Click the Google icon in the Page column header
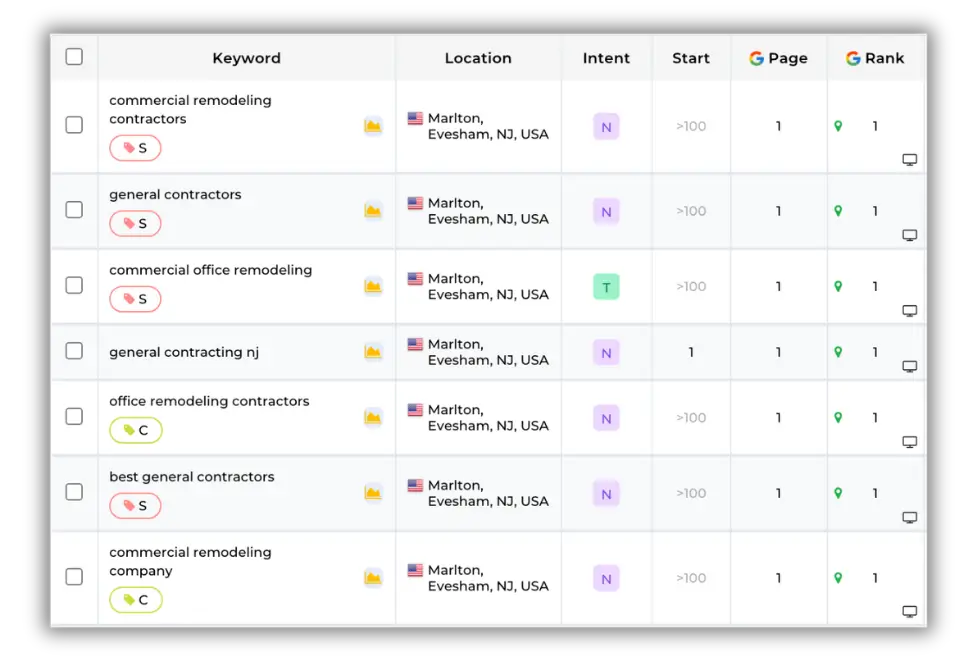This screenshot has width=960, height=661. 755,58
